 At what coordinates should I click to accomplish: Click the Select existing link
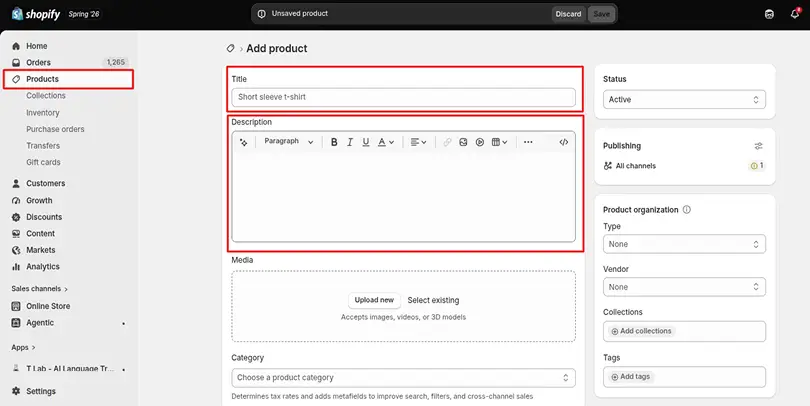433,300
